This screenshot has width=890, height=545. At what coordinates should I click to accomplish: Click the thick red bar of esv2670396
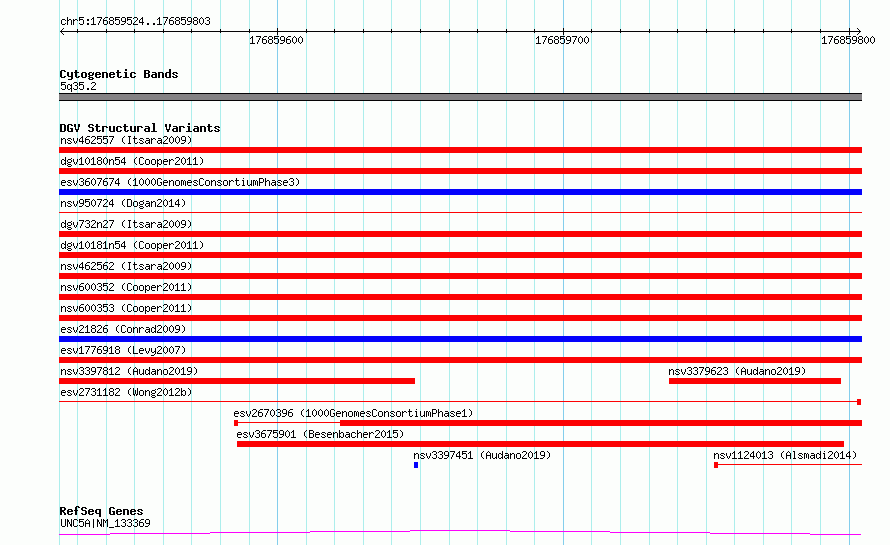point(601,423)
